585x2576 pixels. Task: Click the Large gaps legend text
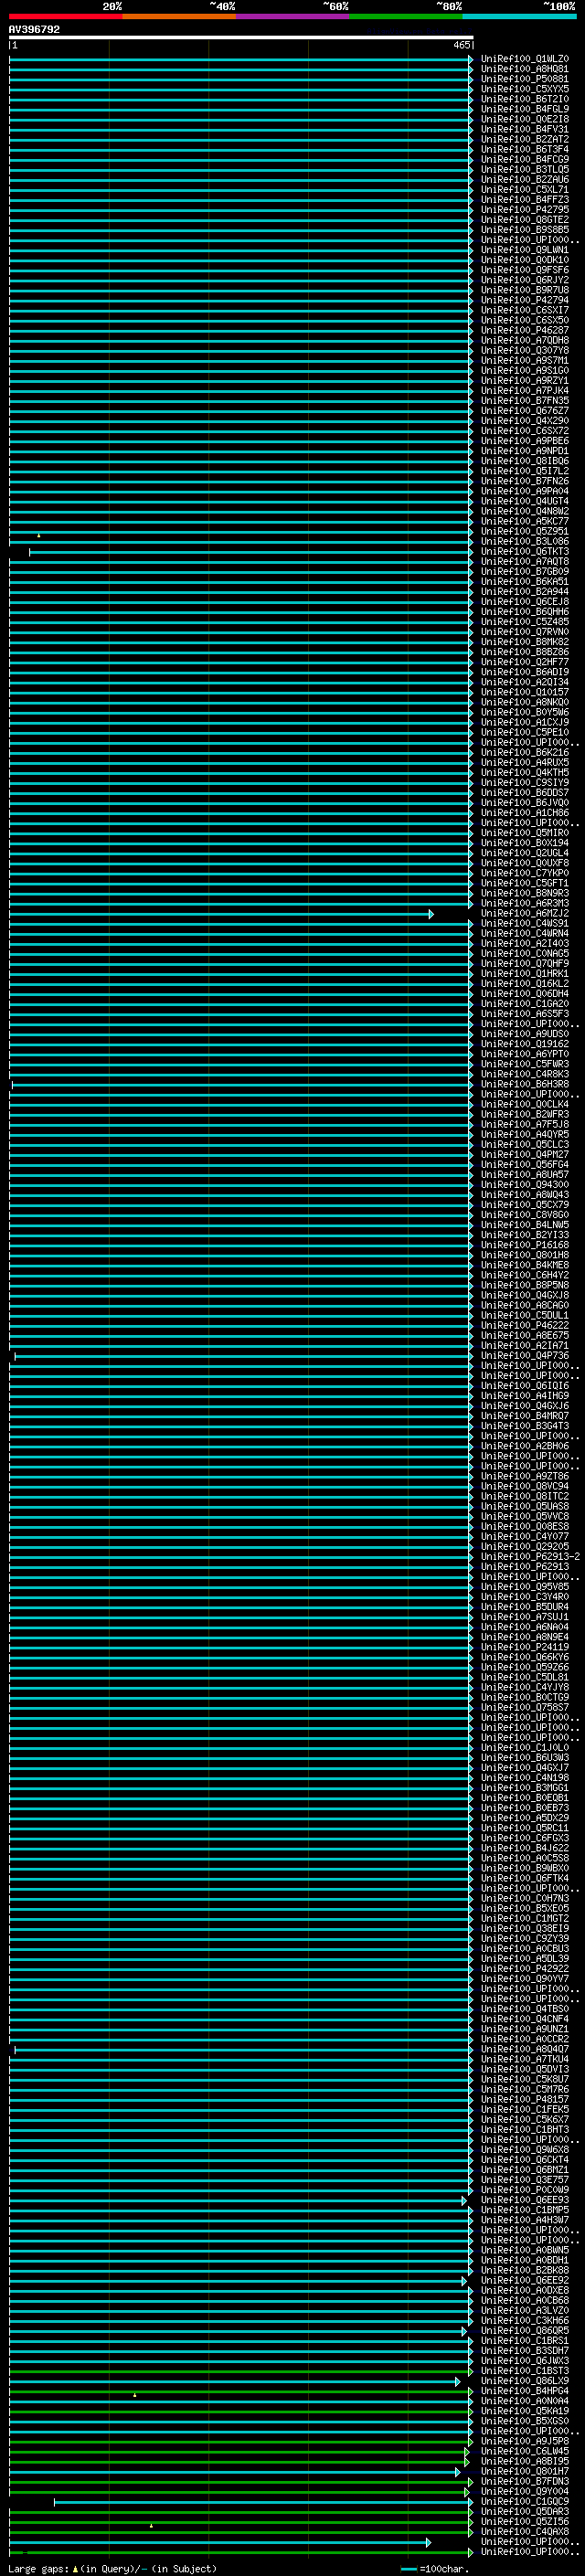coord(112,2569)
